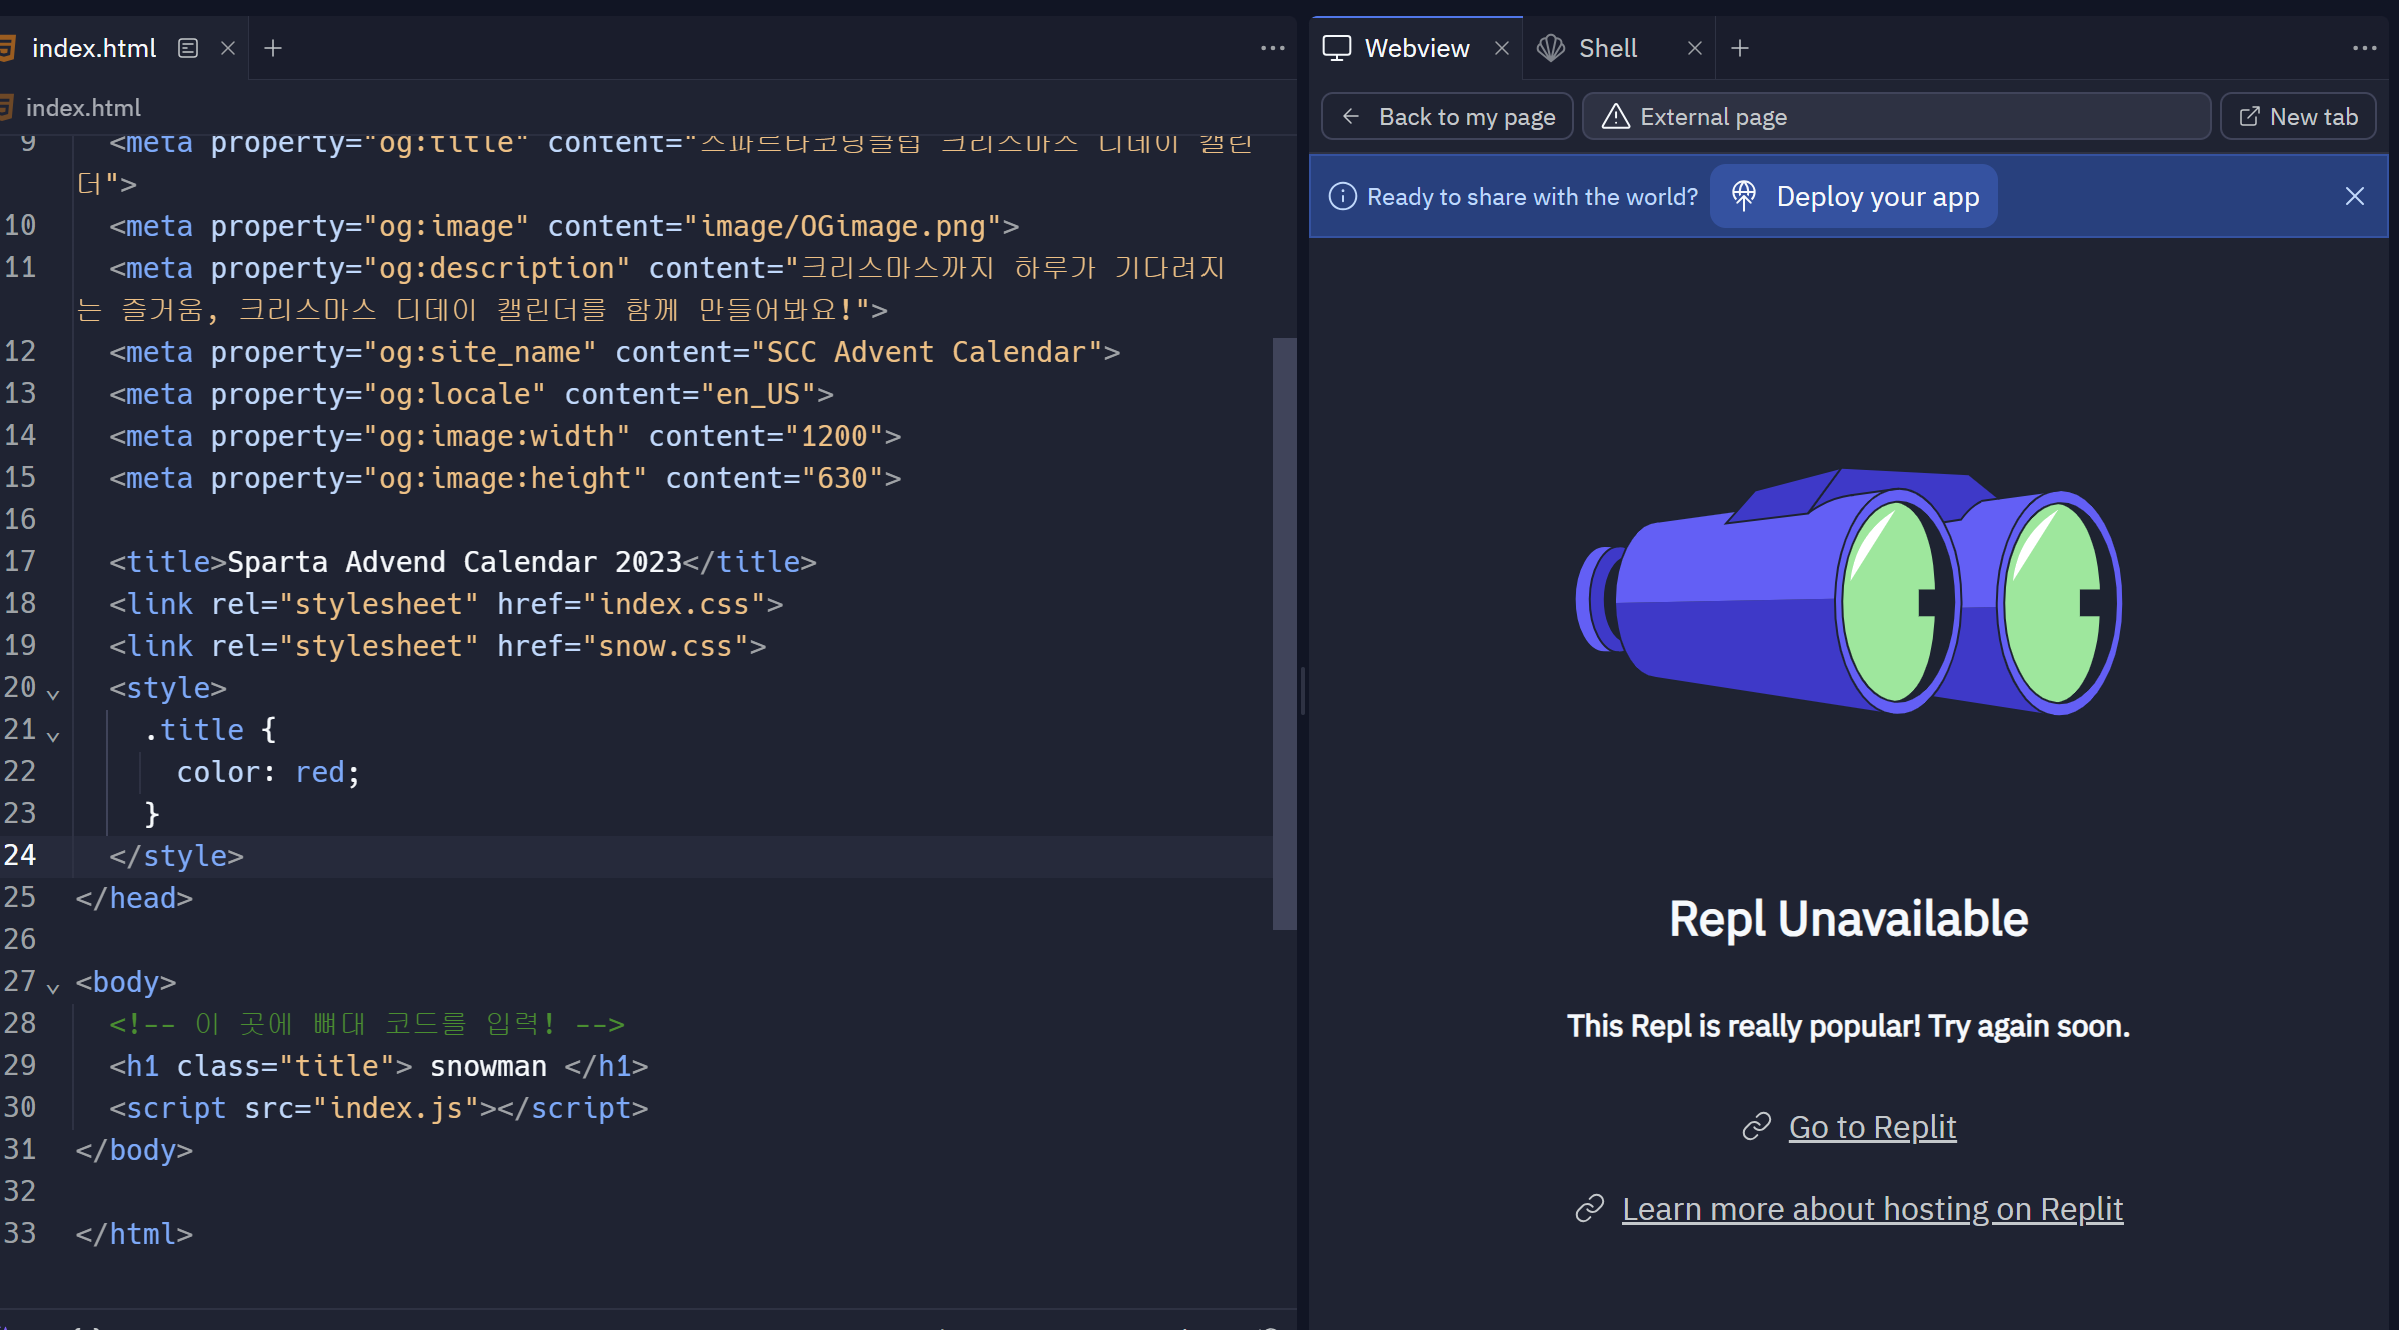Open the editor pane three-dots menu
2400x1330 pixels.
point(1272,48)
